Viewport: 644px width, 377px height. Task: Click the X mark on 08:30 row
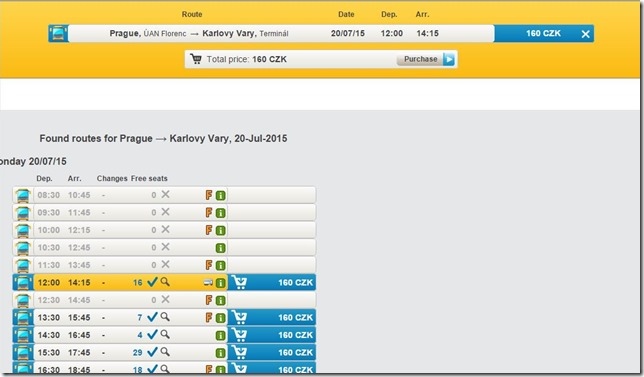165,194
